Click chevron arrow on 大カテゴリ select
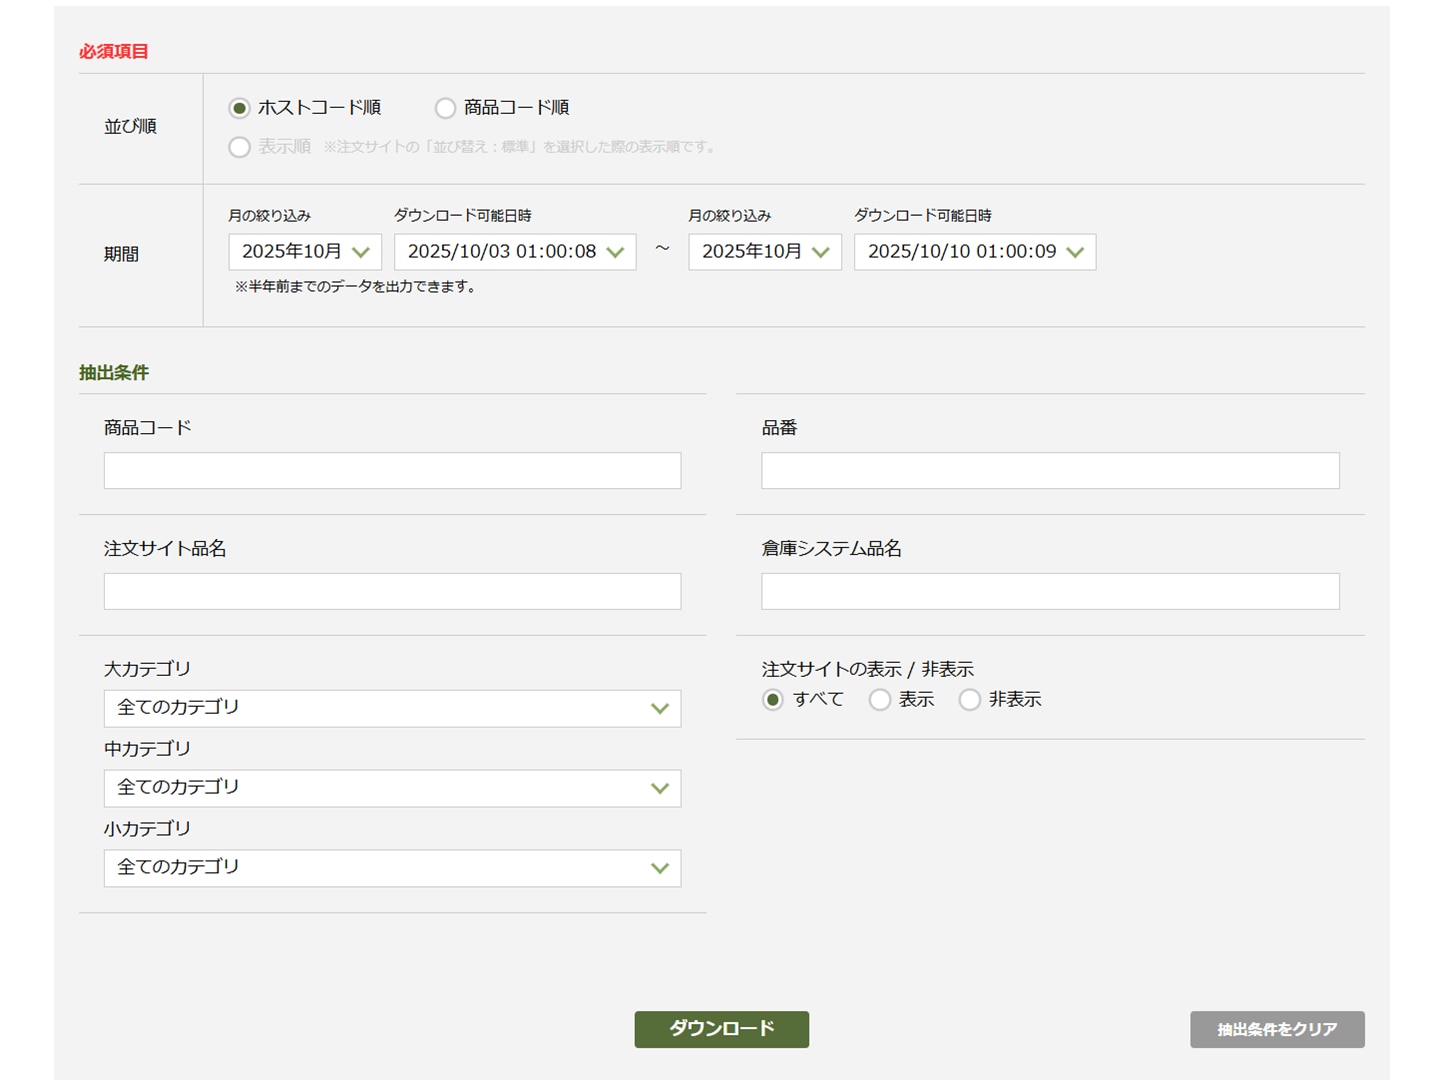The height and width of the screenshot is (1080, 1440). pos(659,708)
